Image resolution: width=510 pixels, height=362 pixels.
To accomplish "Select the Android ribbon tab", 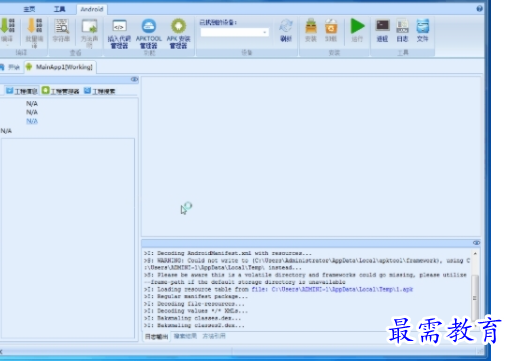I will click(x=92, y=9).
